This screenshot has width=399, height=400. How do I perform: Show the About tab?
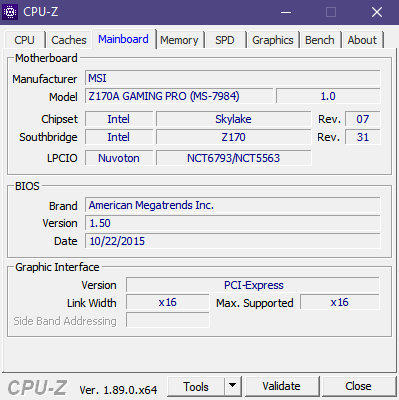pyautogui.click(x=362, y=40)
